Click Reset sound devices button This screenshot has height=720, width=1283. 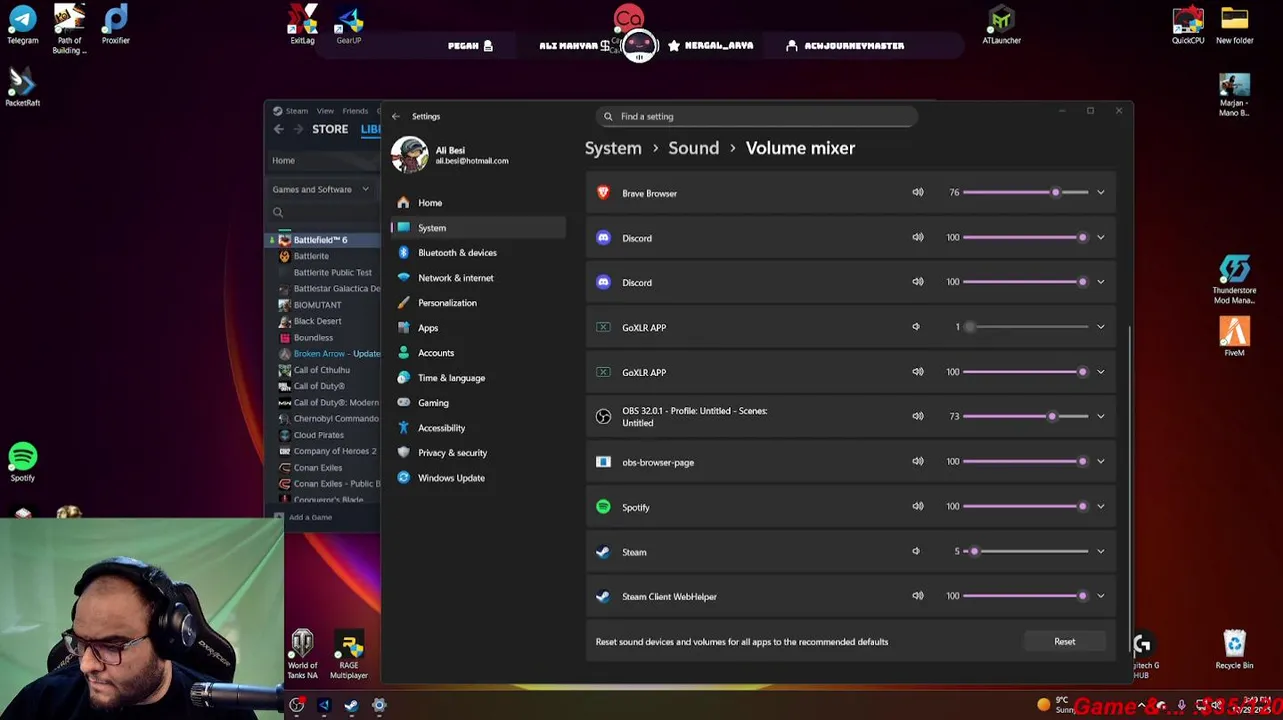point(1064,642)
